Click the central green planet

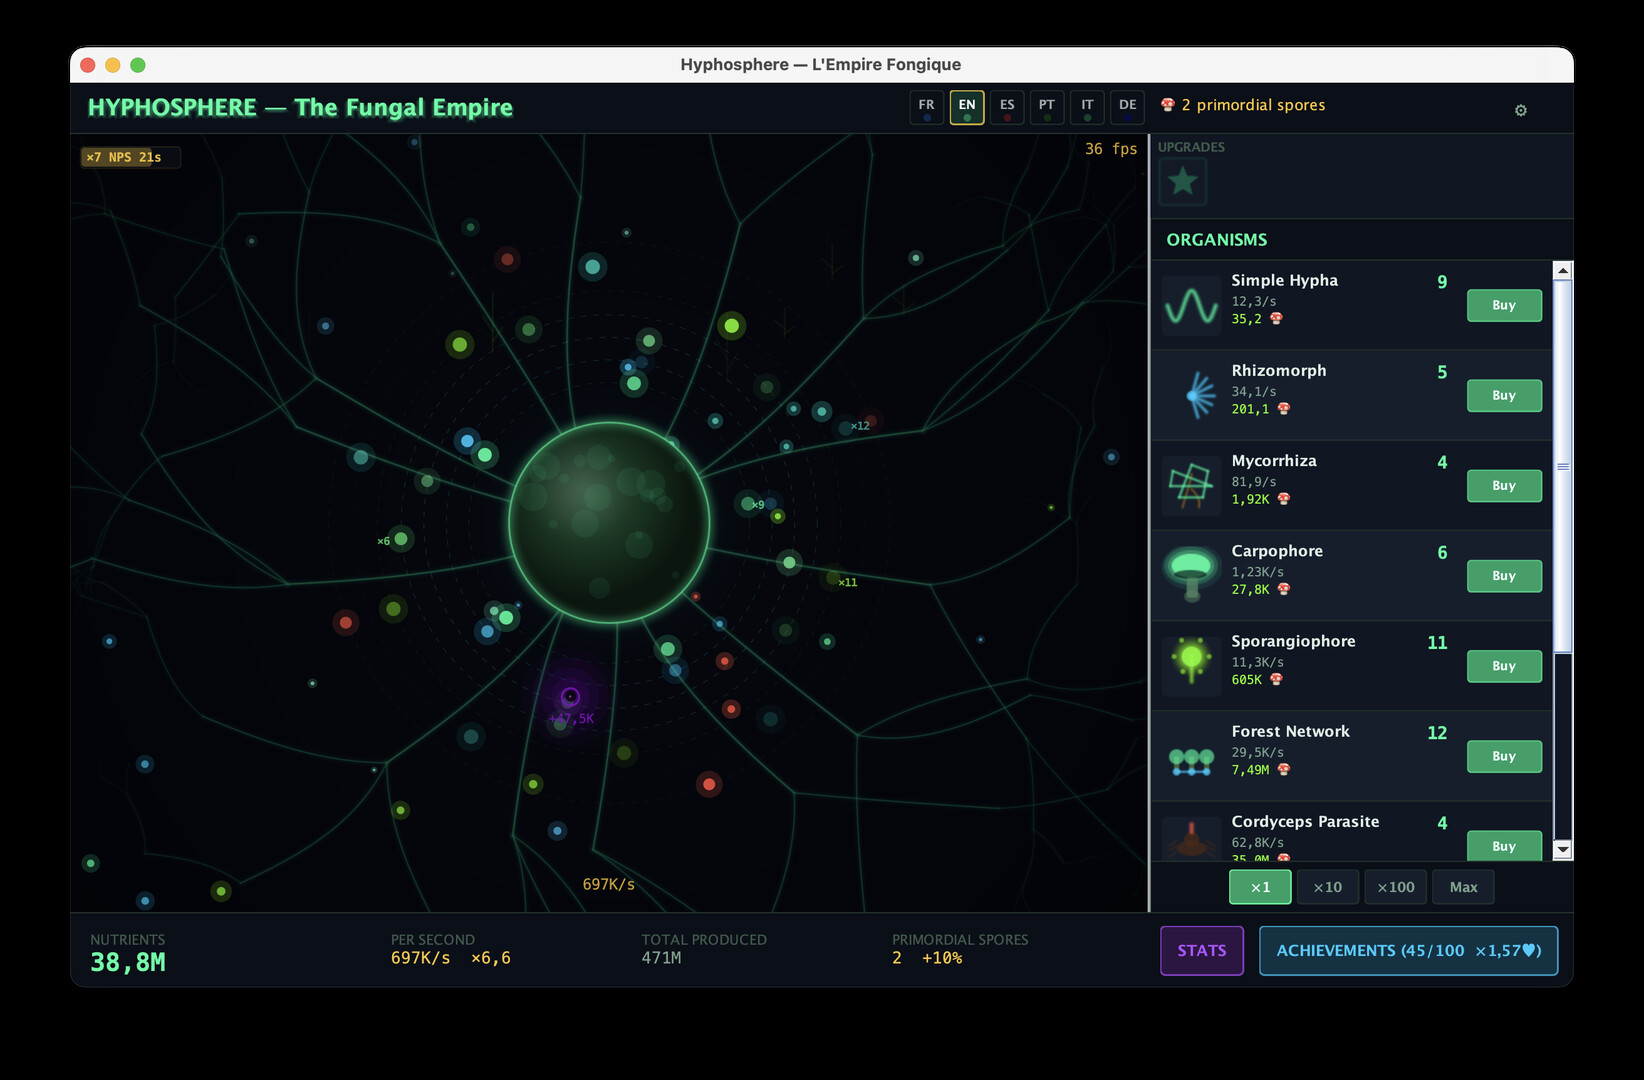[x=609, y=522]
